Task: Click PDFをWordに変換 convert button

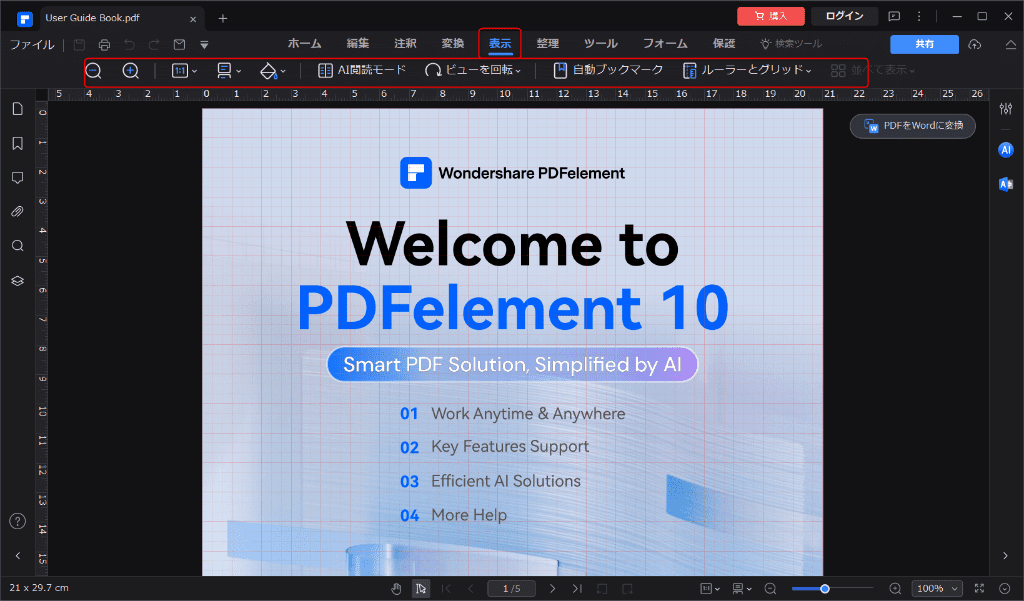Action: 912,125
